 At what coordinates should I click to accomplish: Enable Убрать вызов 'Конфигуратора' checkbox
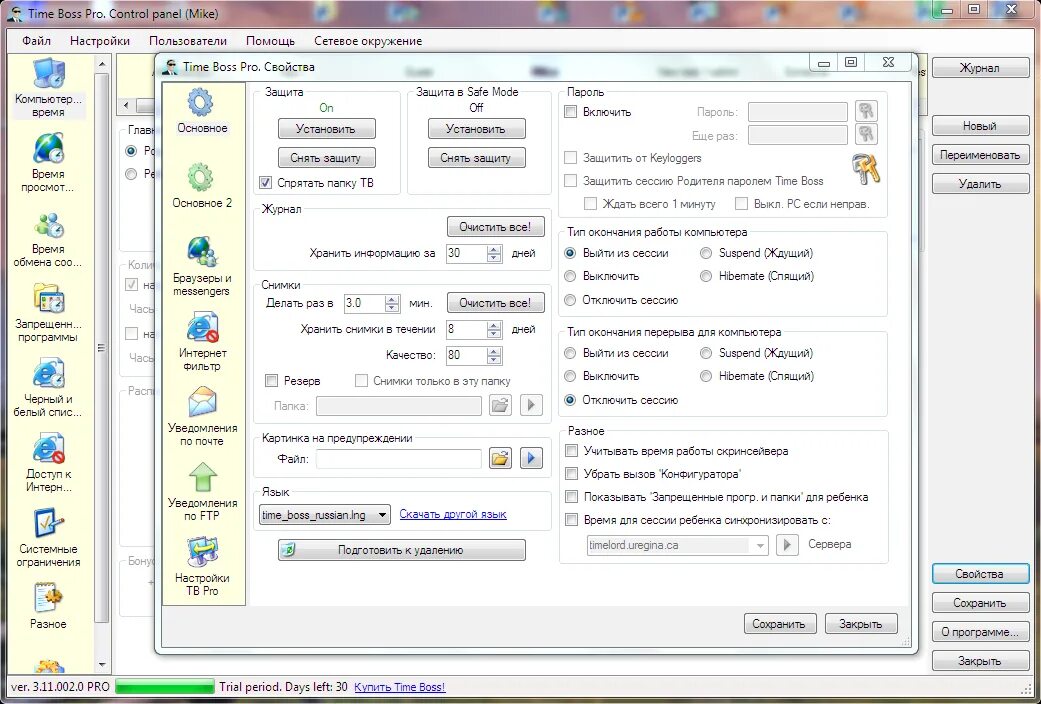[x=571, y=474]
